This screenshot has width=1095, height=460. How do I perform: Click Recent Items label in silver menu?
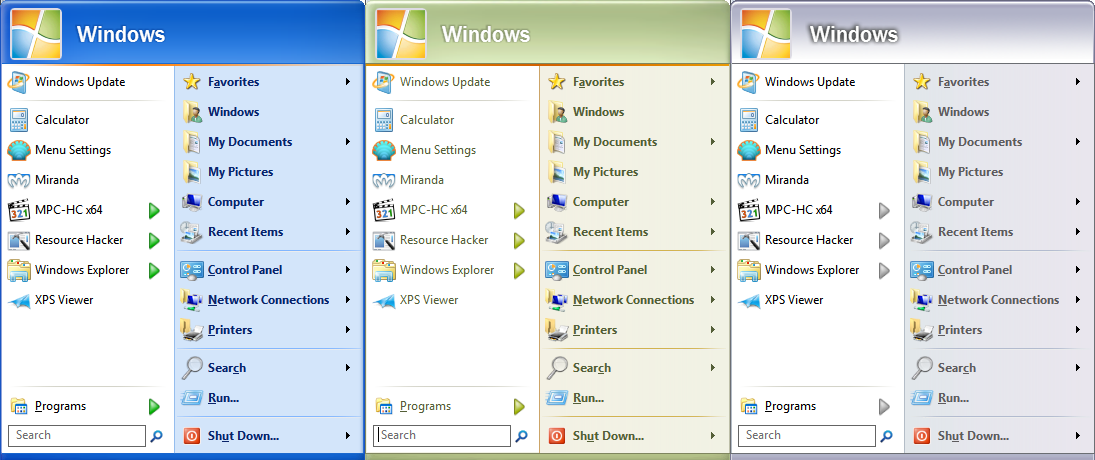point(975,232)
